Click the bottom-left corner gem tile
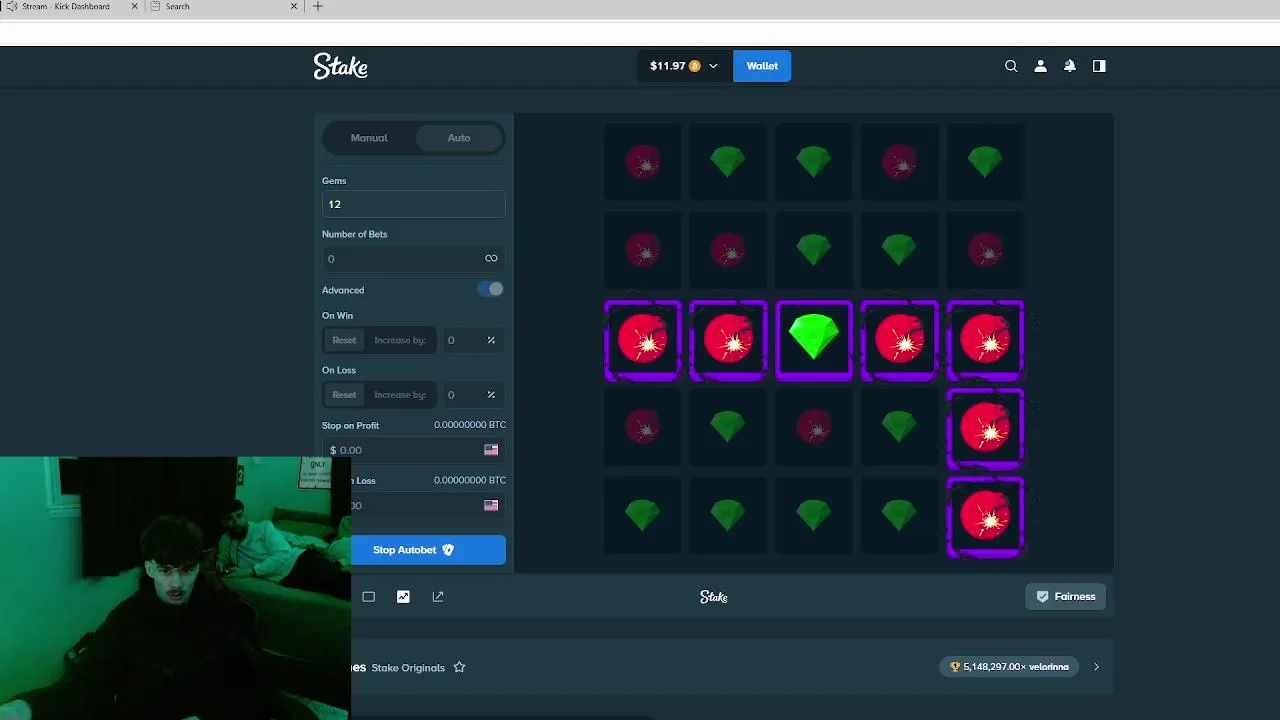Image resolution: width=1280 pixels, height=720 pixels. pos(643,516)
